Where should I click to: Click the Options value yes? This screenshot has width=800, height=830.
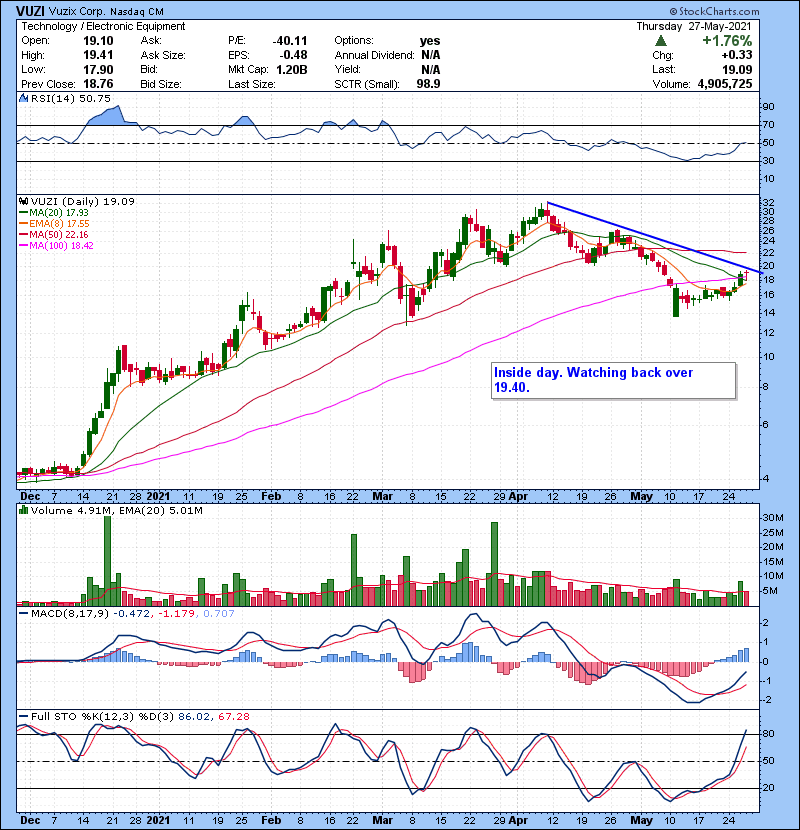point(430,41)
